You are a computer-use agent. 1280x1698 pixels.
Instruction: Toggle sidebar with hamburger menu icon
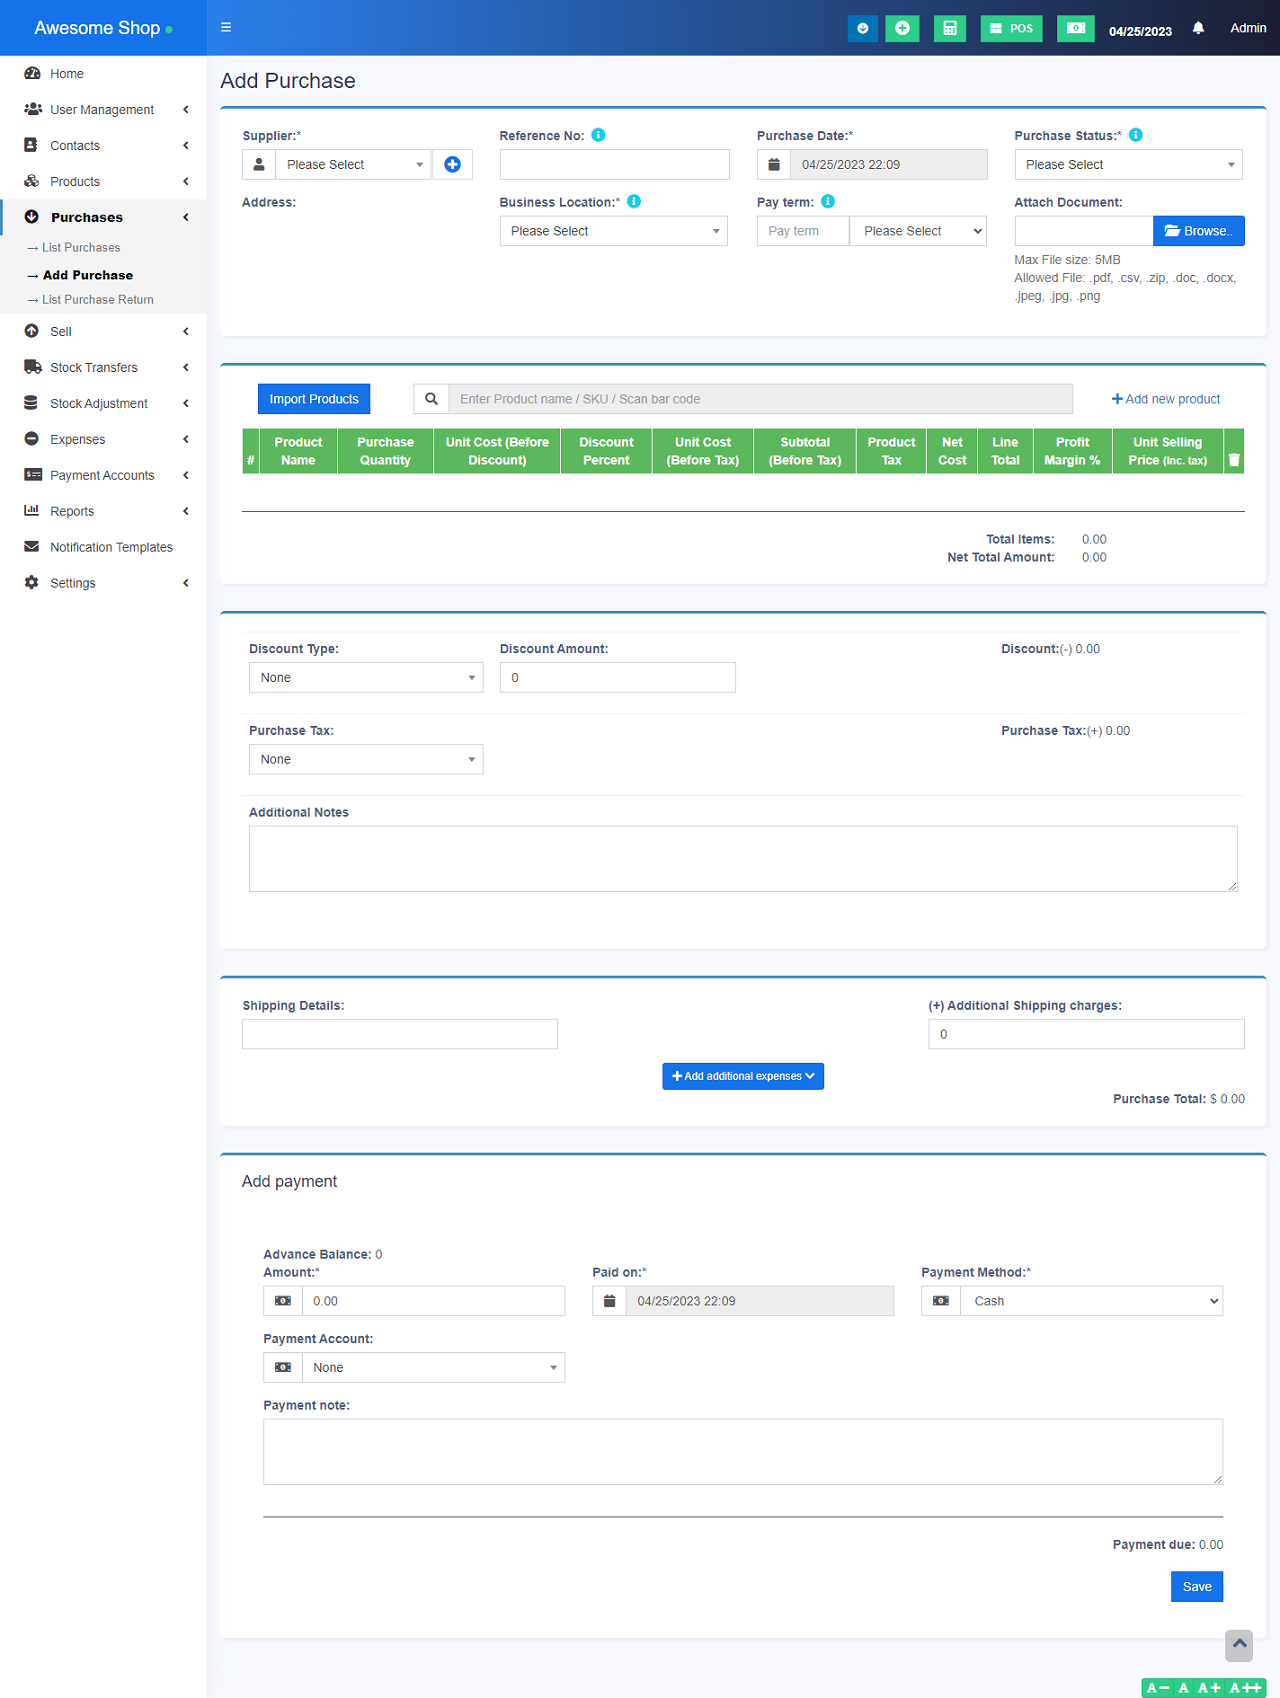point(226,28)
